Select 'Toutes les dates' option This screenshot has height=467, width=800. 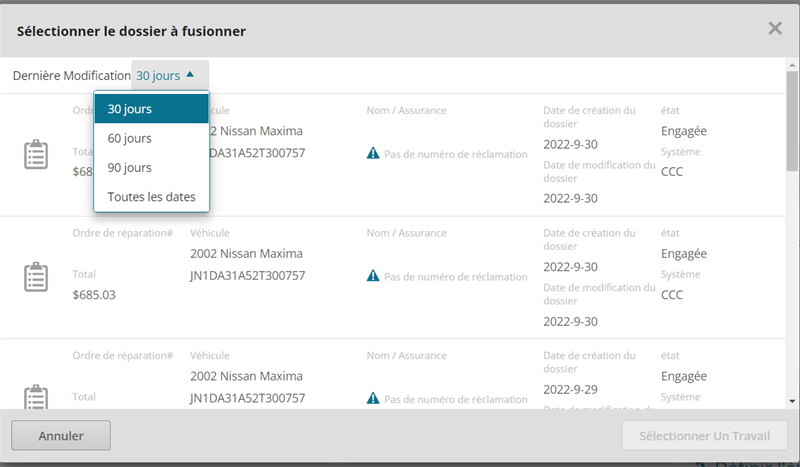152,197
